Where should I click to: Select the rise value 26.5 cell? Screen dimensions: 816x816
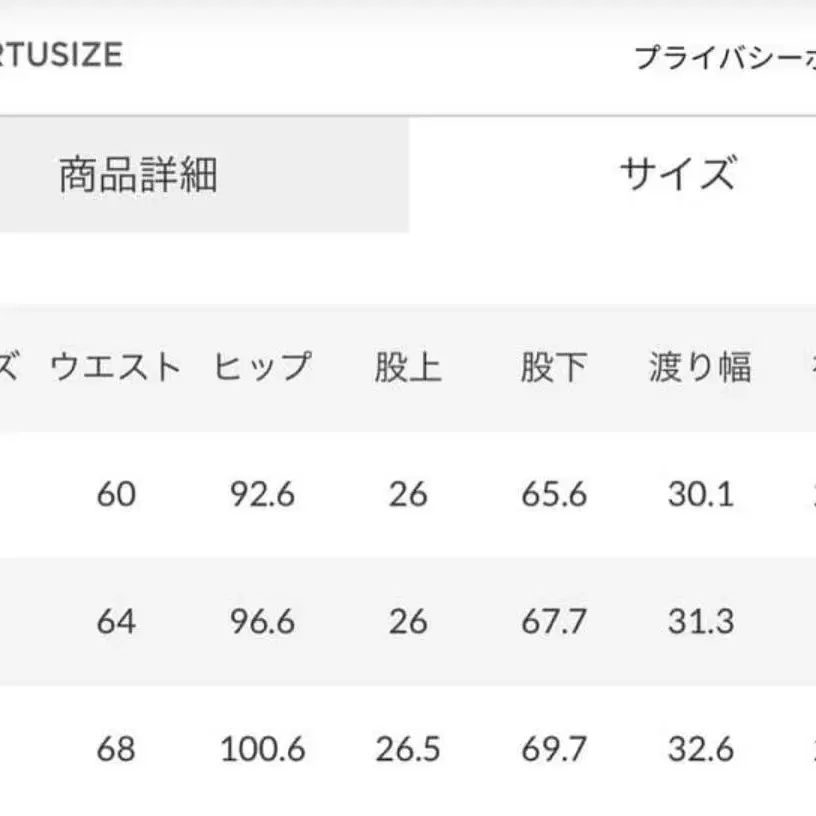click(x=408, y=748)
